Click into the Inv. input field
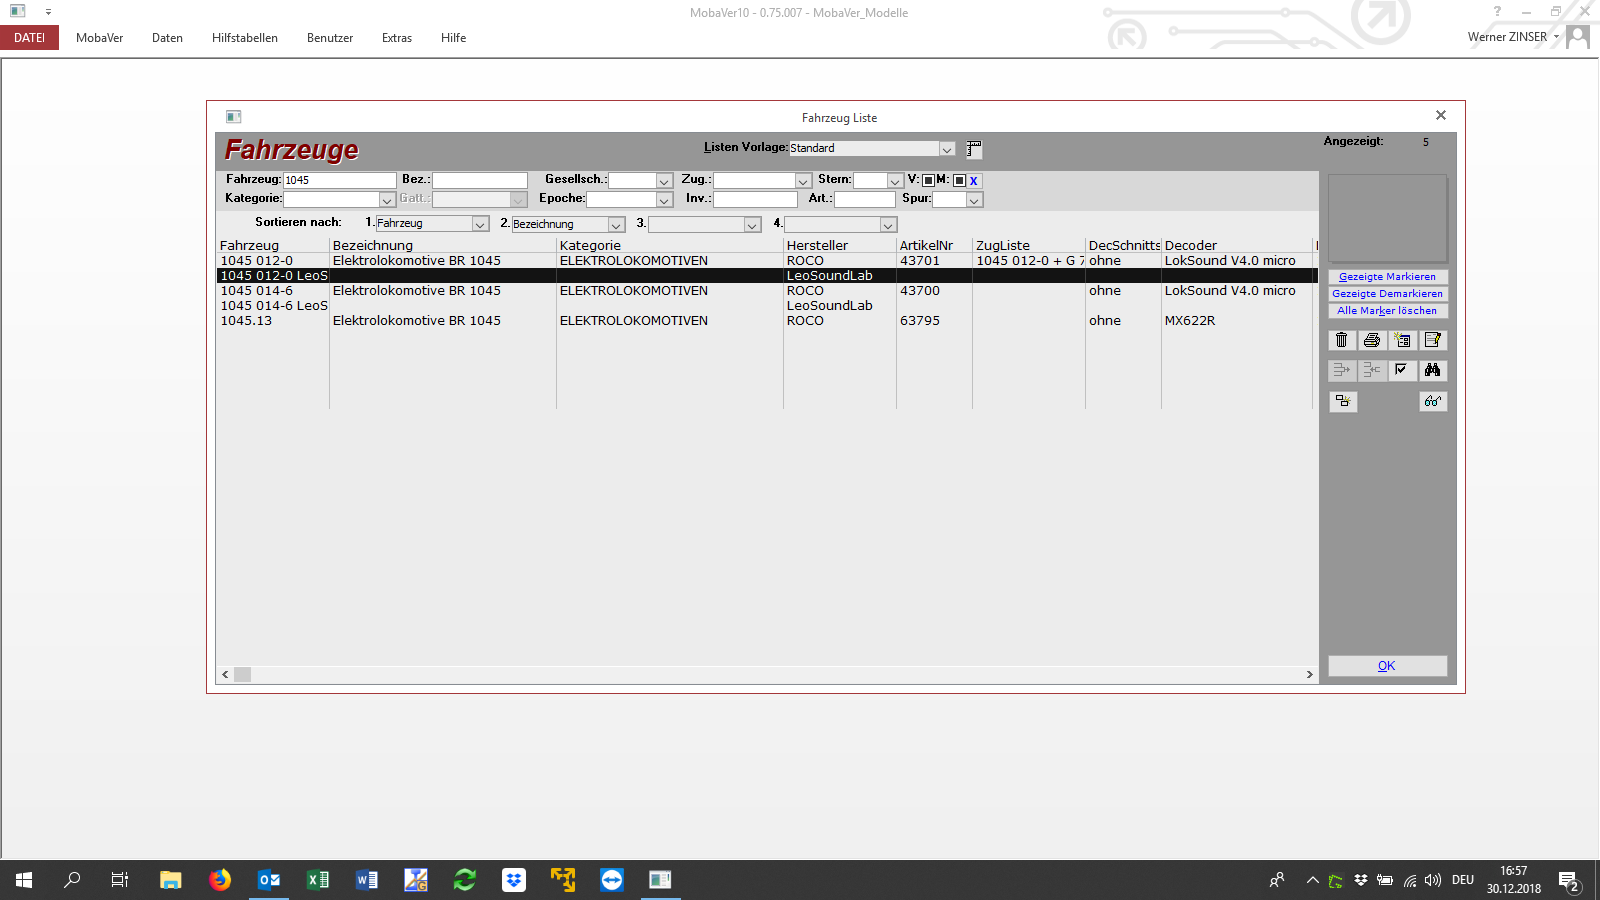The width and height of the screenshot is (1600, 900). pyautogui.click(x=755, y=200)
